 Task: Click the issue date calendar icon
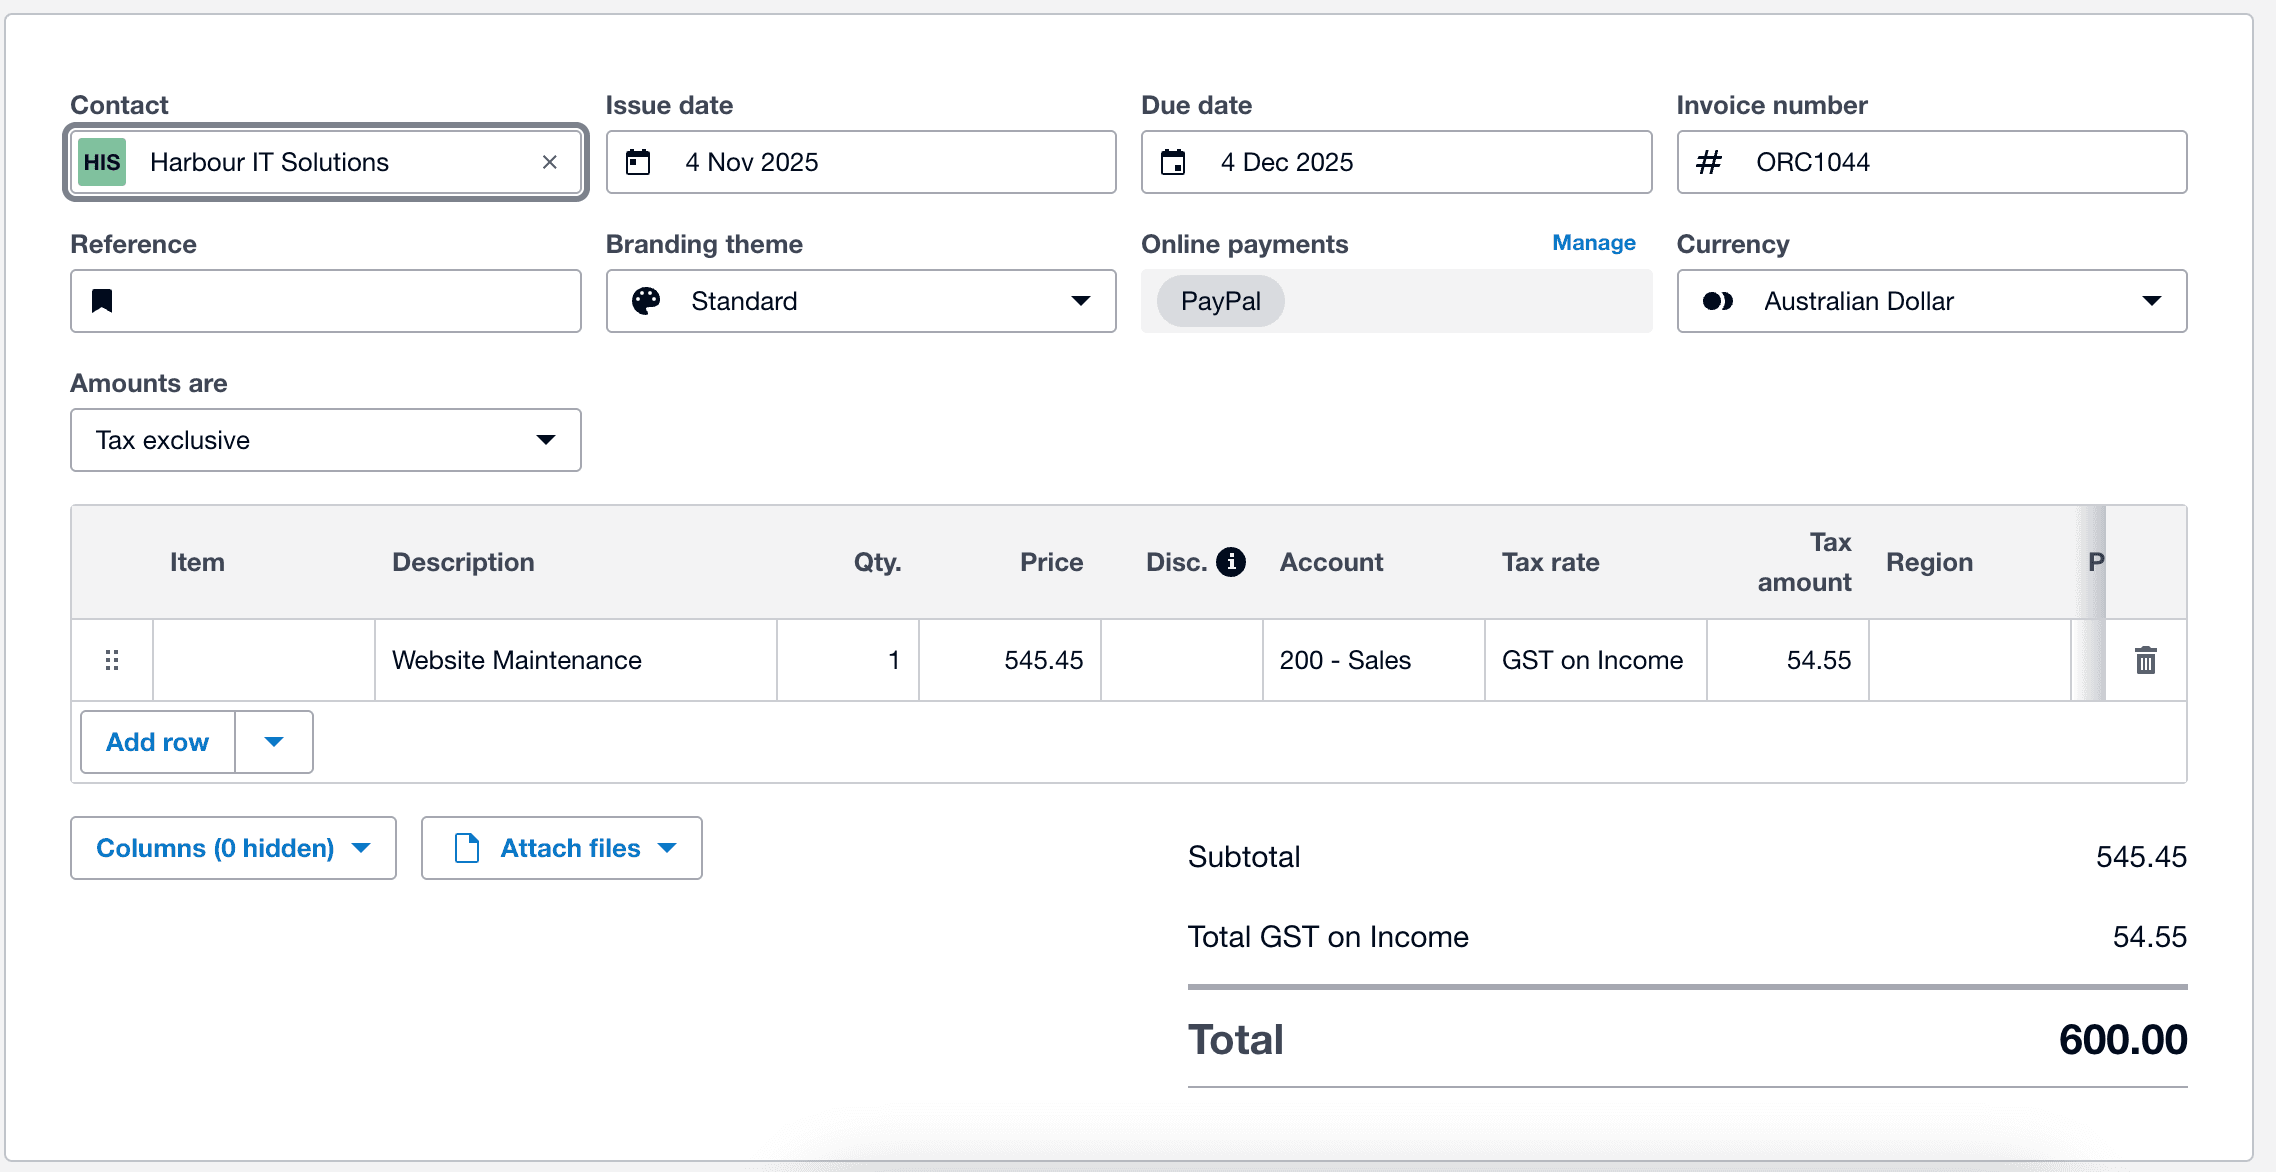[x=638, y=162]
